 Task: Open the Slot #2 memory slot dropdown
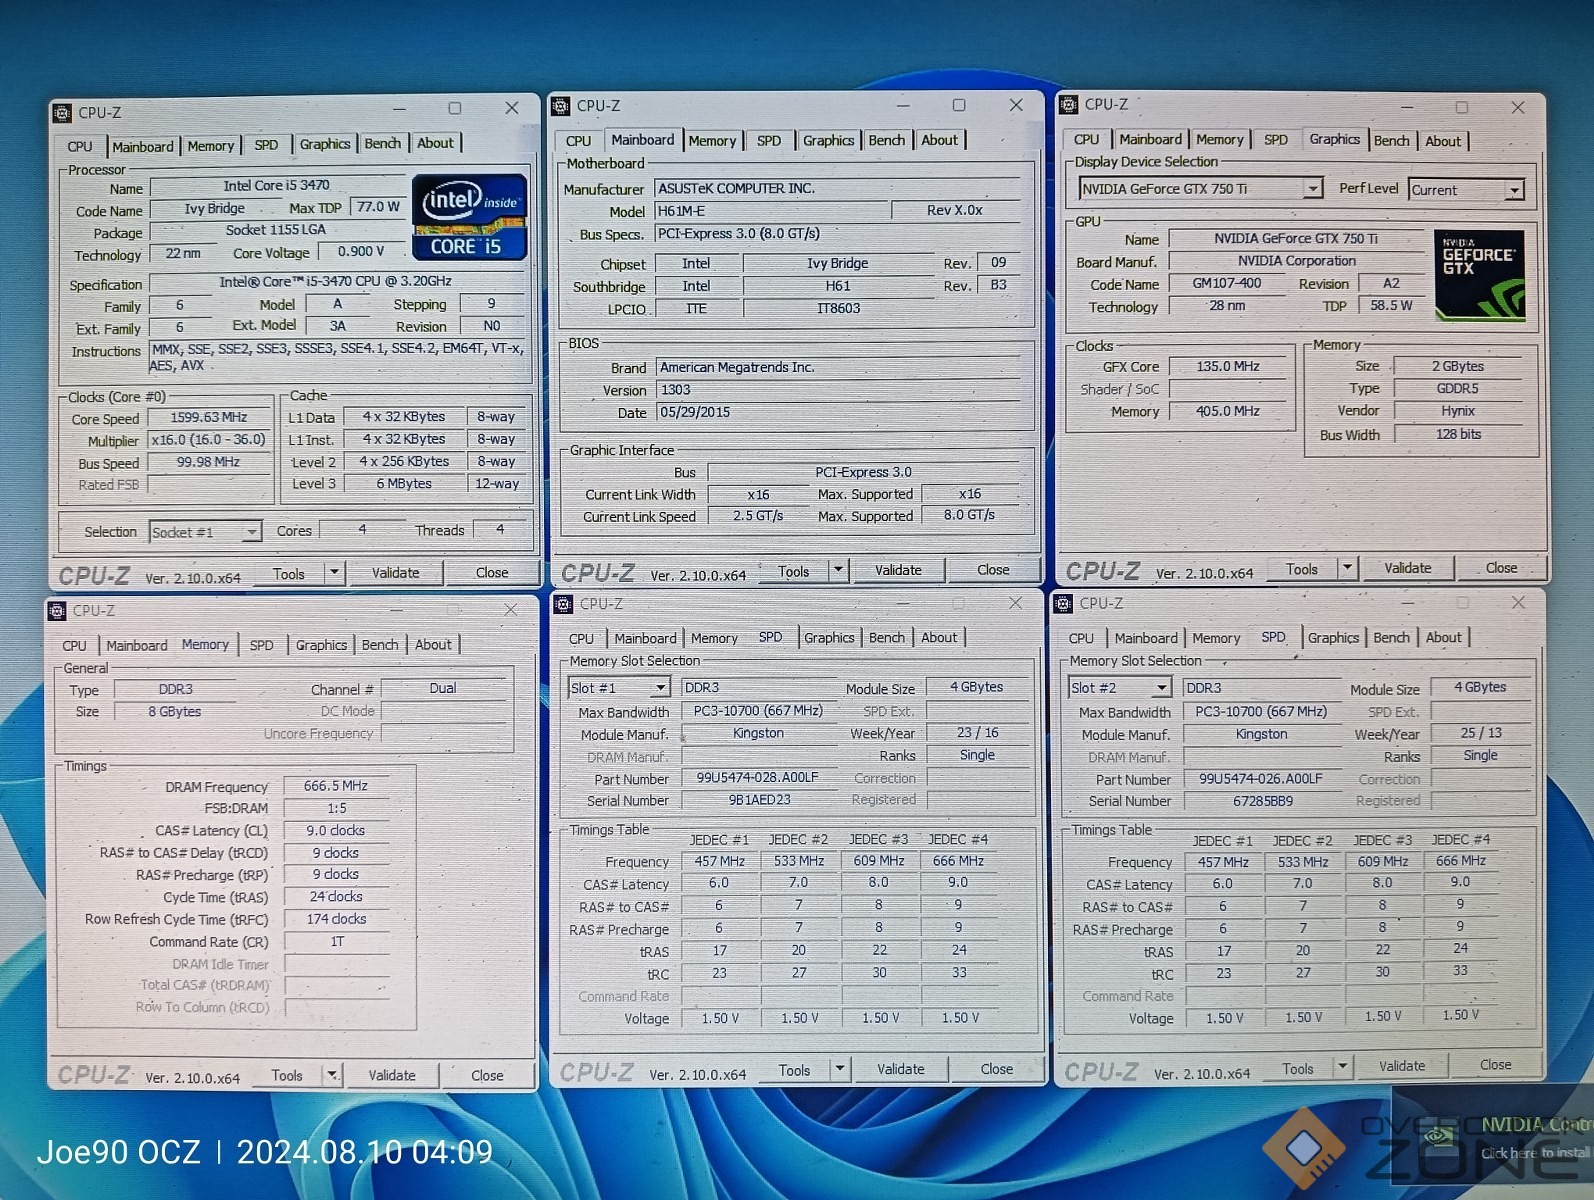tap(1160, 688)
